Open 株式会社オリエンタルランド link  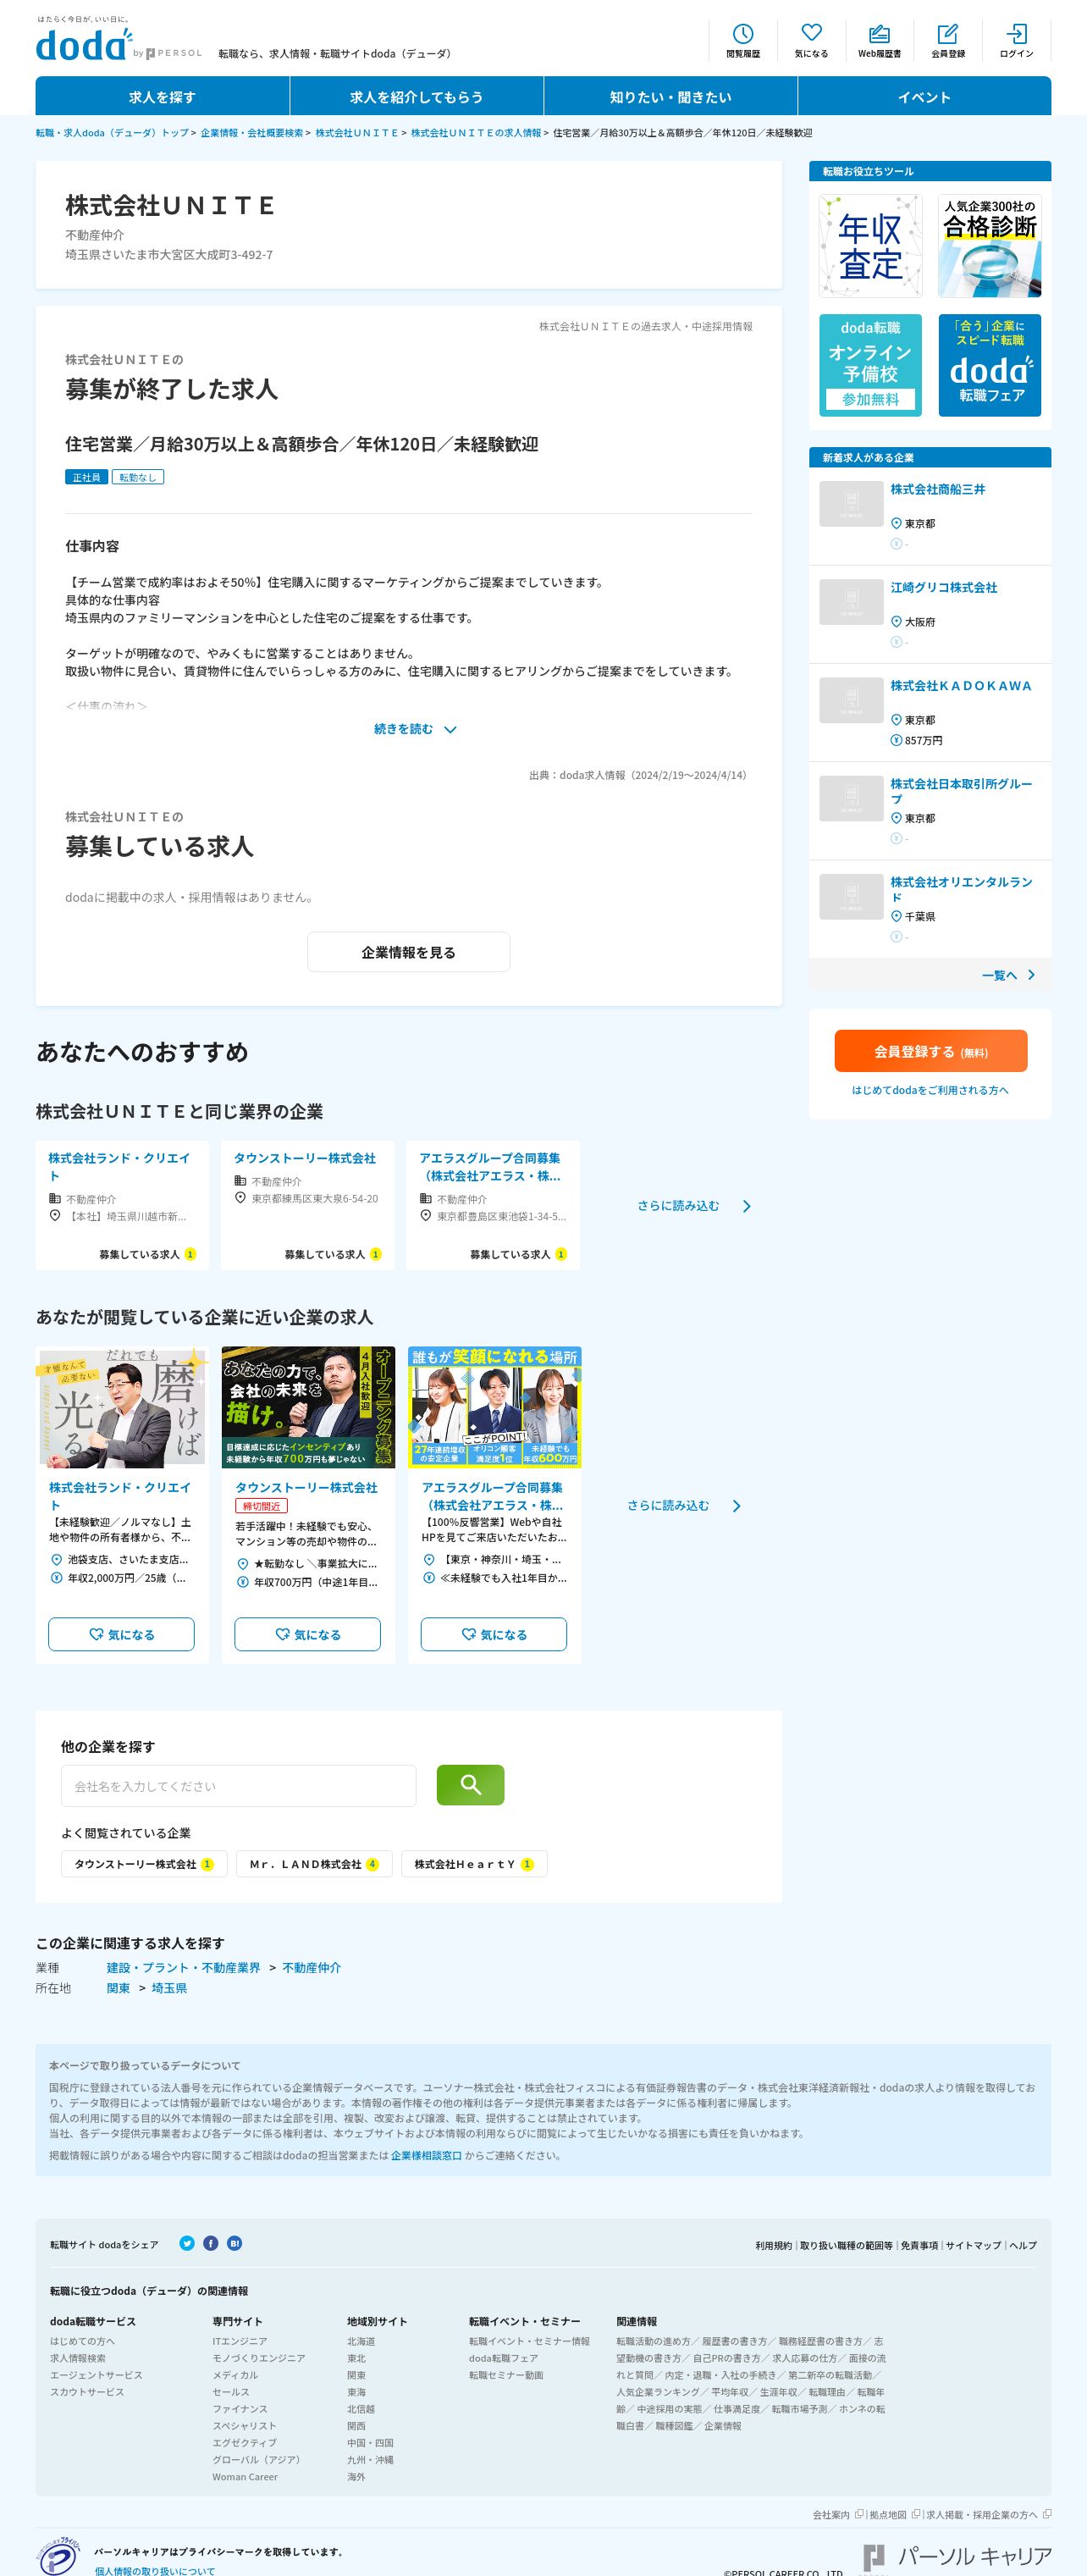962,889
